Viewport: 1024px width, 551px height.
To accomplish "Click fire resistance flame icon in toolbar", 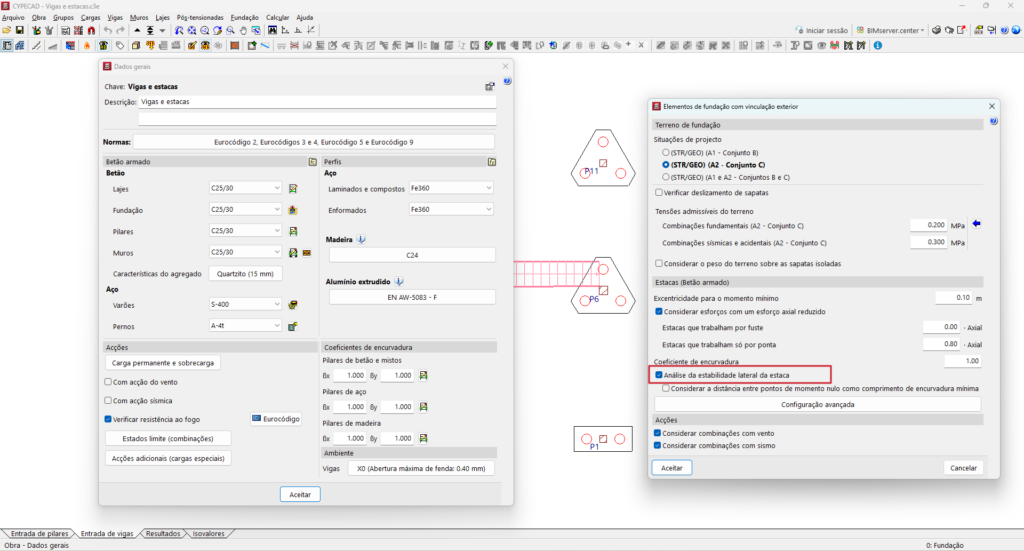I will tap(87, 46).
